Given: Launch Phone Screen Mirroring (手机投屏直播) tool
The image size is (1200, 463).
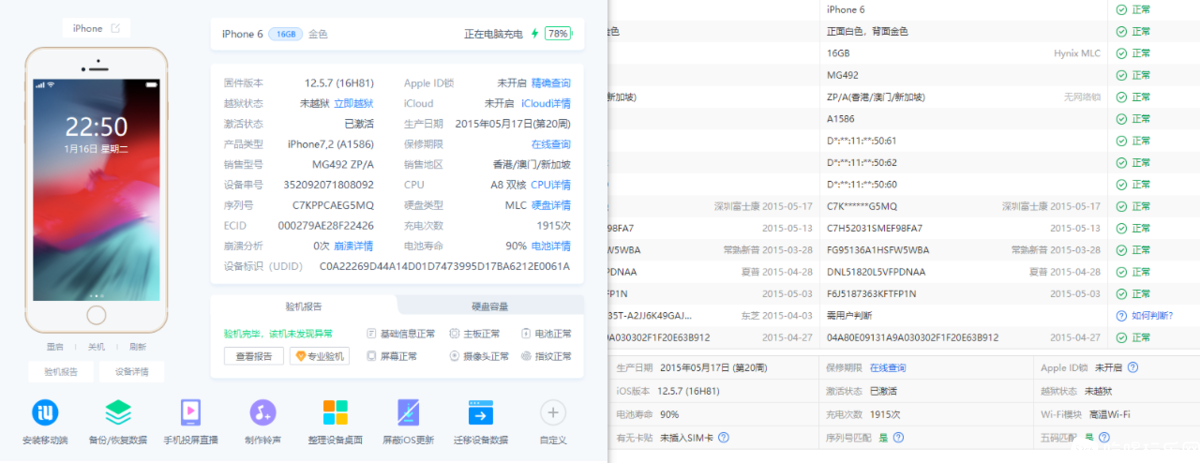Looking at the screenshot, I should 190,412.
